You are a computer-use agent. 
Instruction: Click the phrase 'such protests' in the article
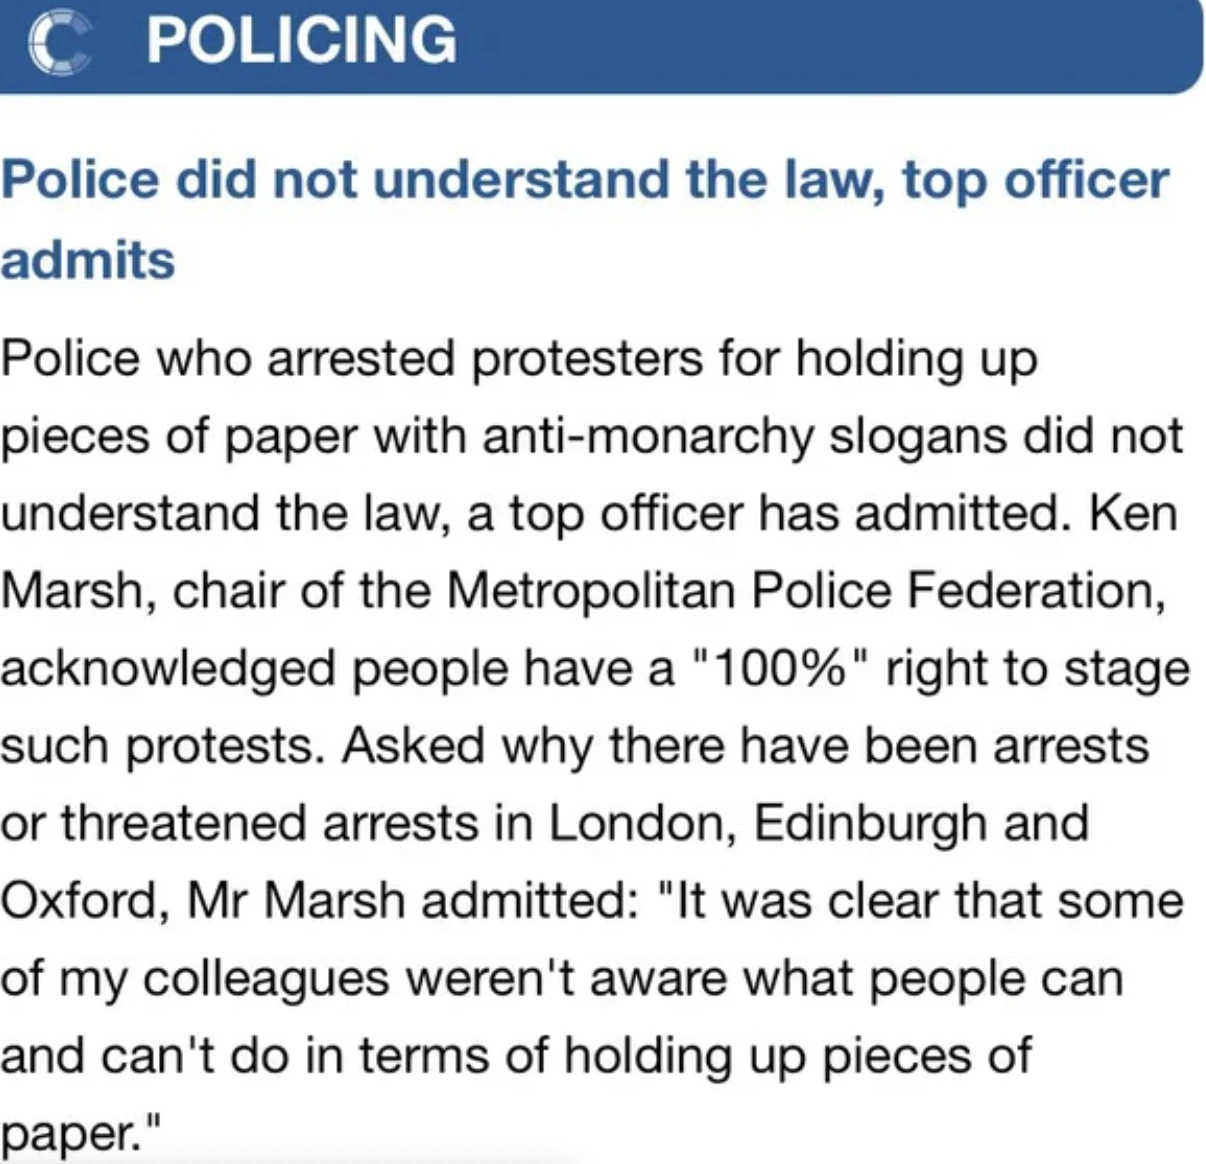(x=158, y=747)
